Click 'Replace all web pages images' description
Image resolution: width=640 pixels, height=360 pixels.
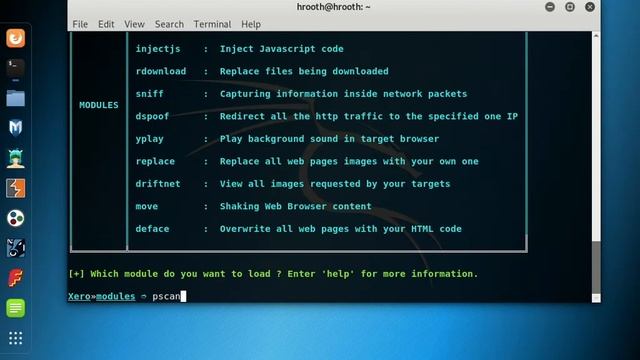pyautogui.click(x=349, y=161)
